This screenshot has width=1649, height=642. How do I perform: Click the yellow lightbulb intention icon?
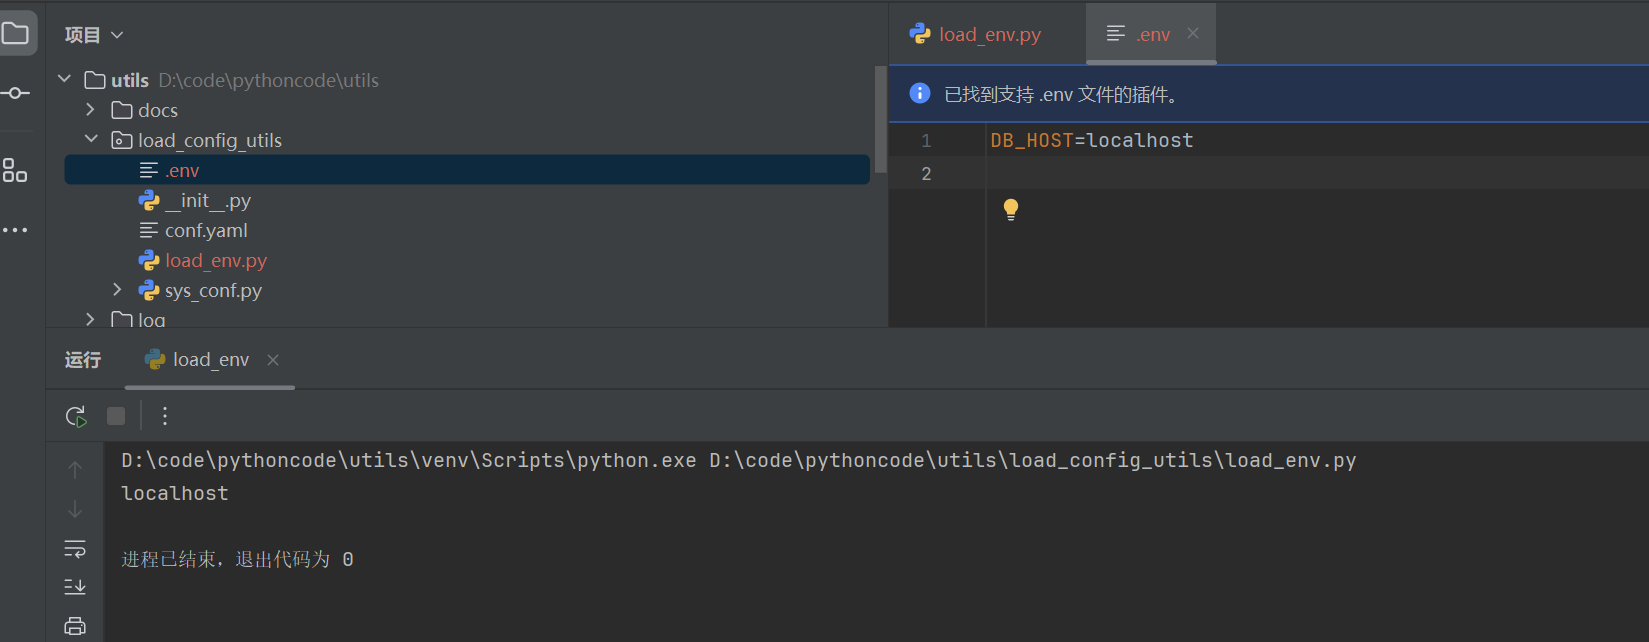click(x=1011, y=209)
